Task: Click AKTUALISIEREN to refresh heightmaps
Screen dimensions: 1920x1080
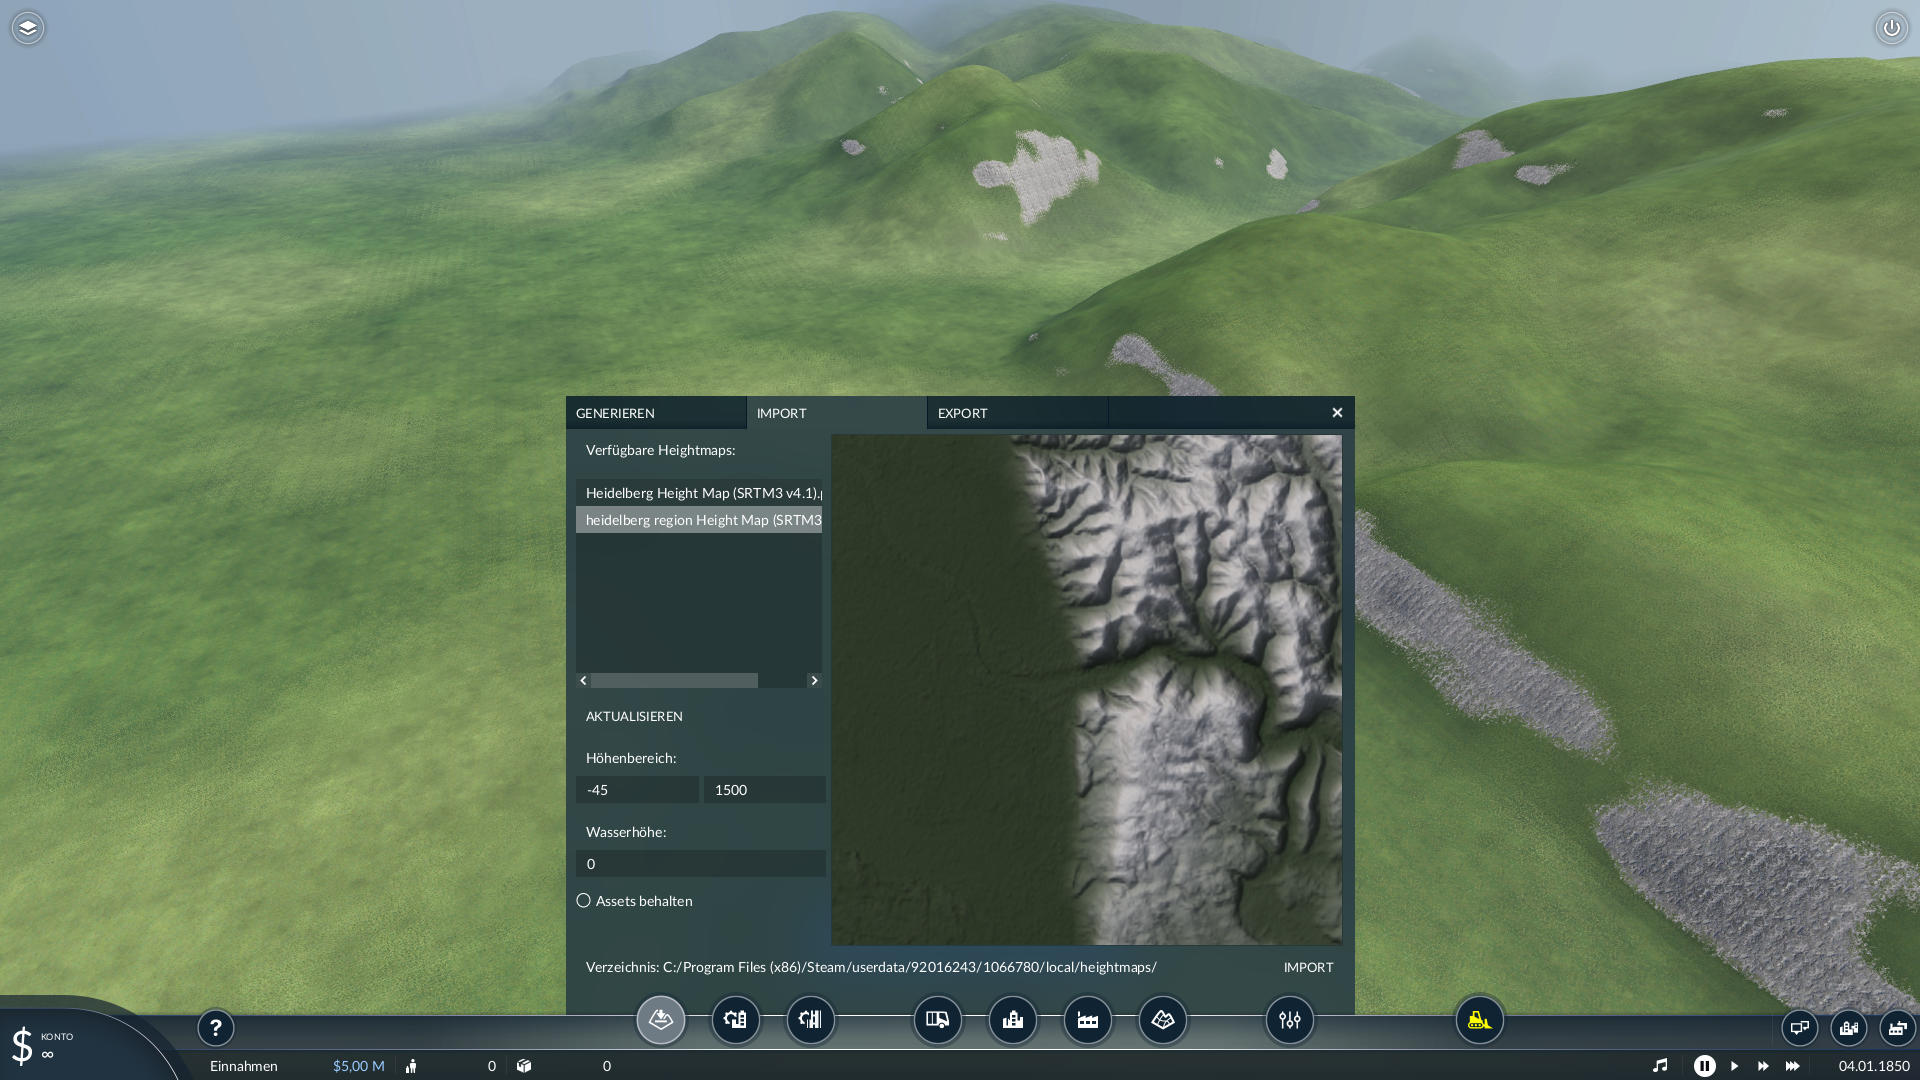Action: [x=634, y=716]
